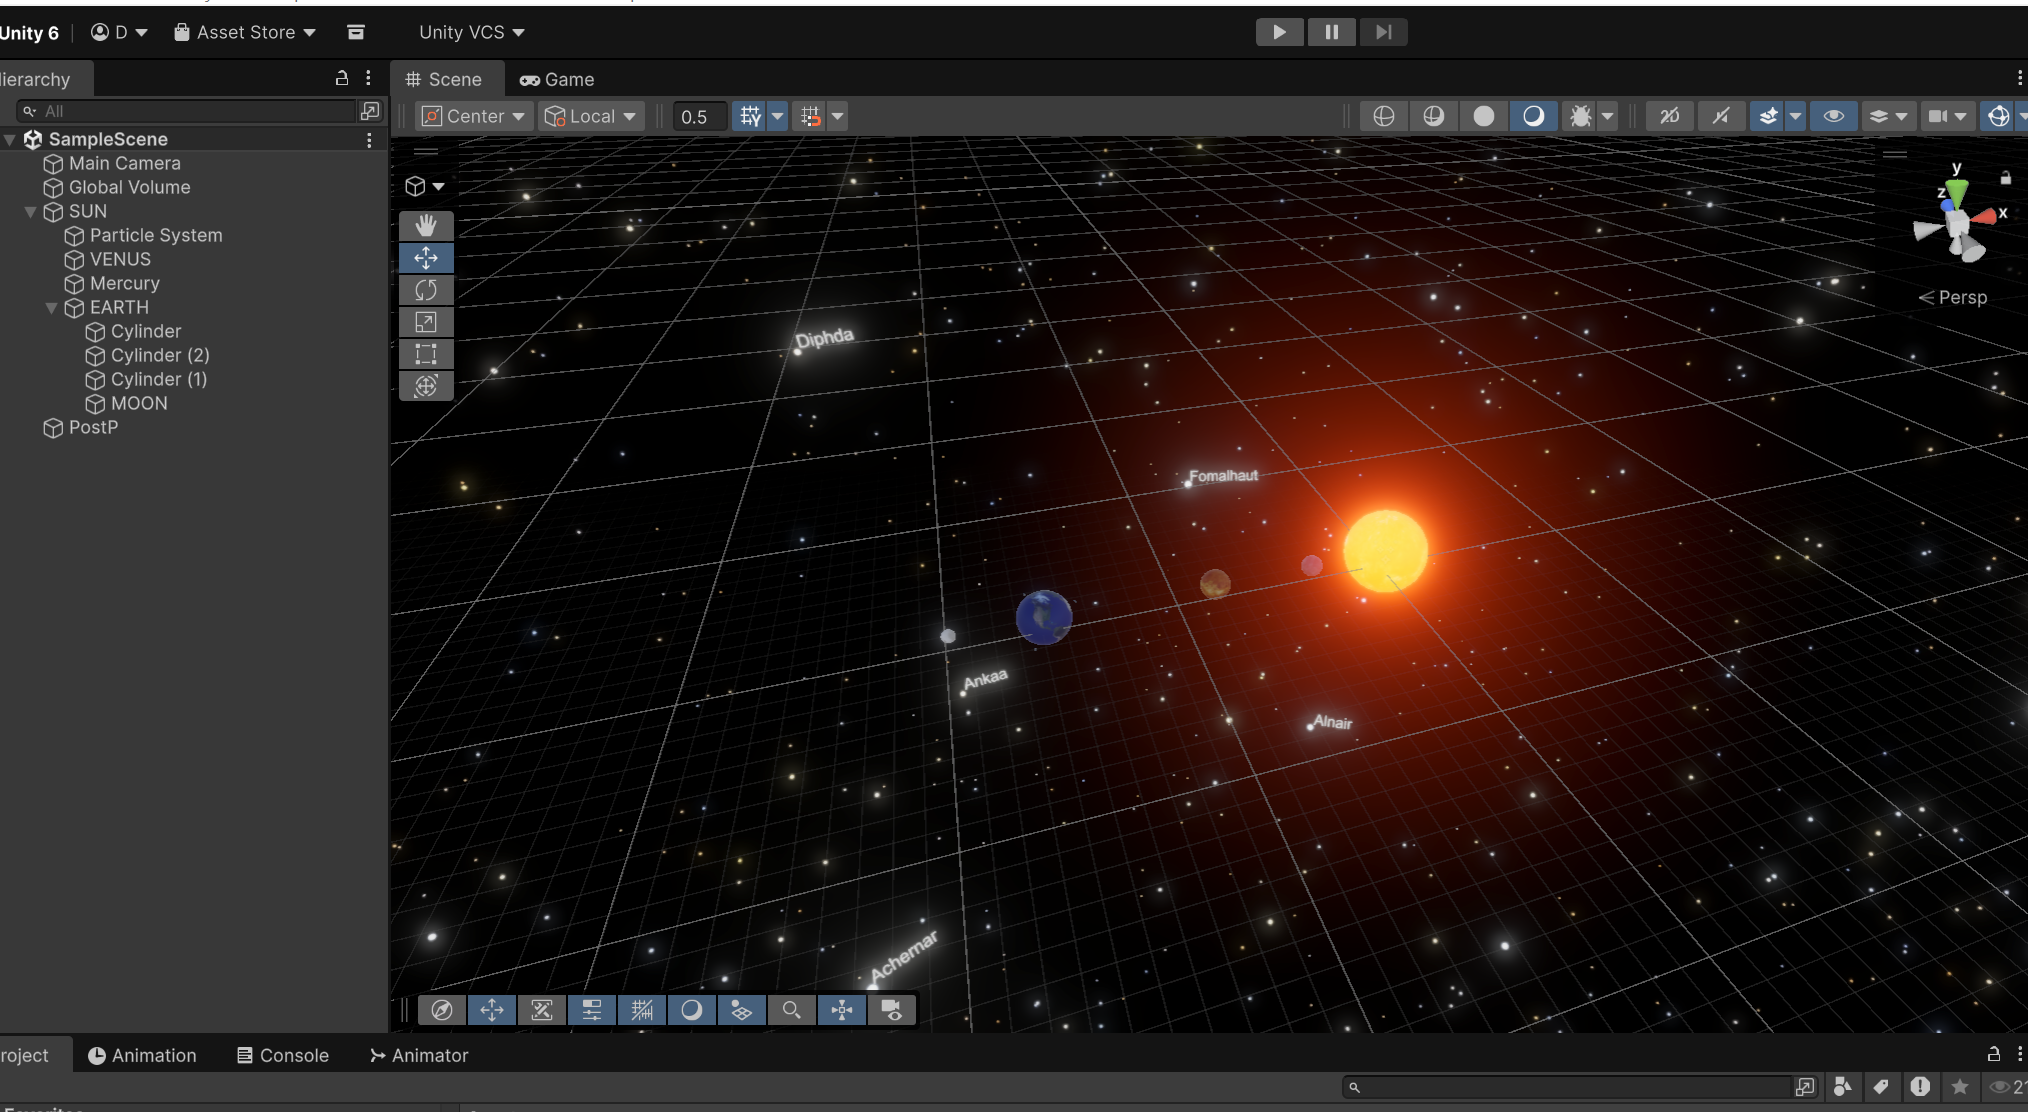The width and height of the screenshot is (2028, 1112).
Task: Click the Pause button
Action: 1331,32
